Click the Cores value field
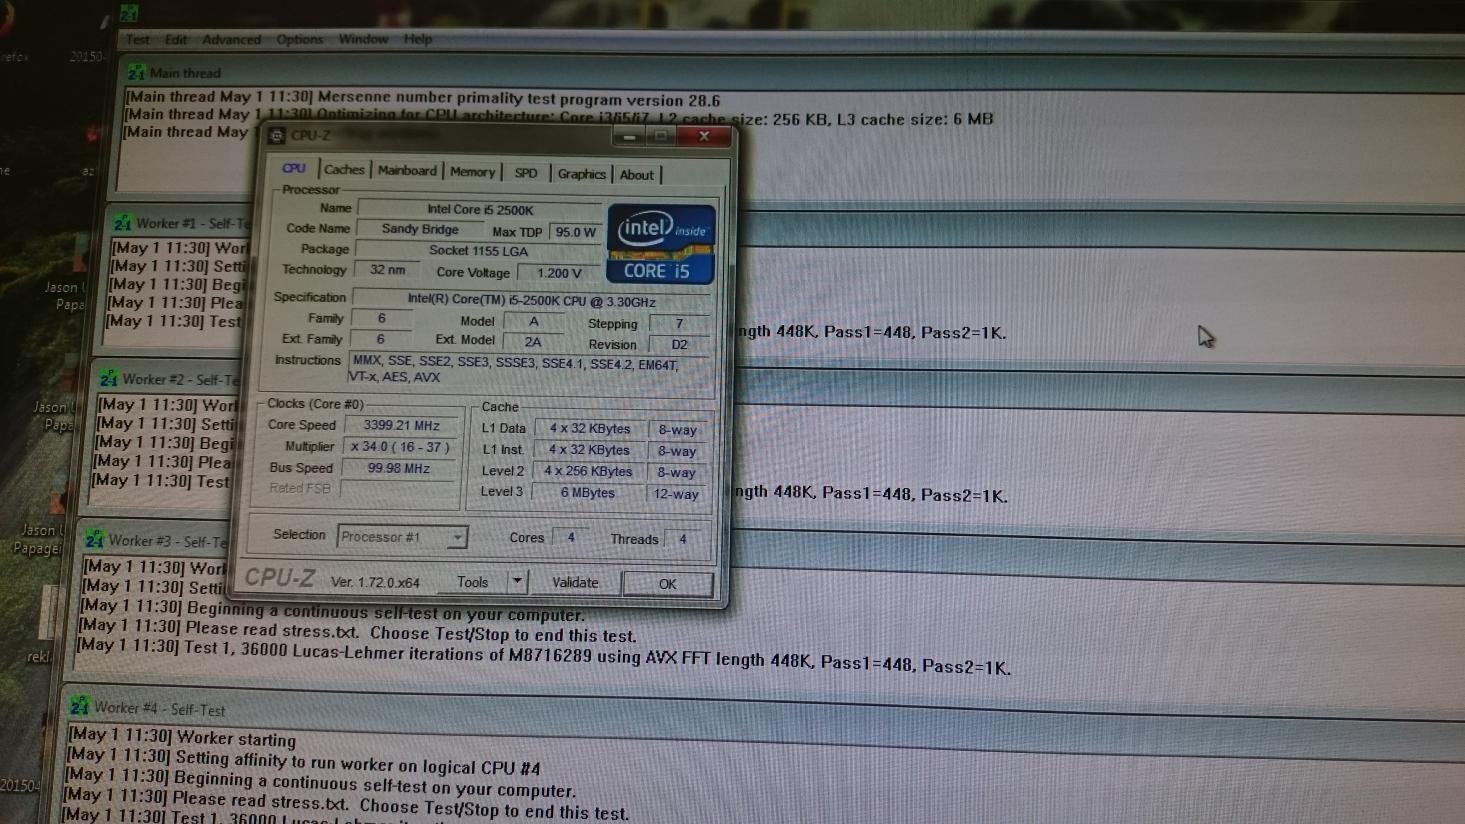Image resolution: width=1465 pixels, height=824 pixels. click(x=571, y=538)
